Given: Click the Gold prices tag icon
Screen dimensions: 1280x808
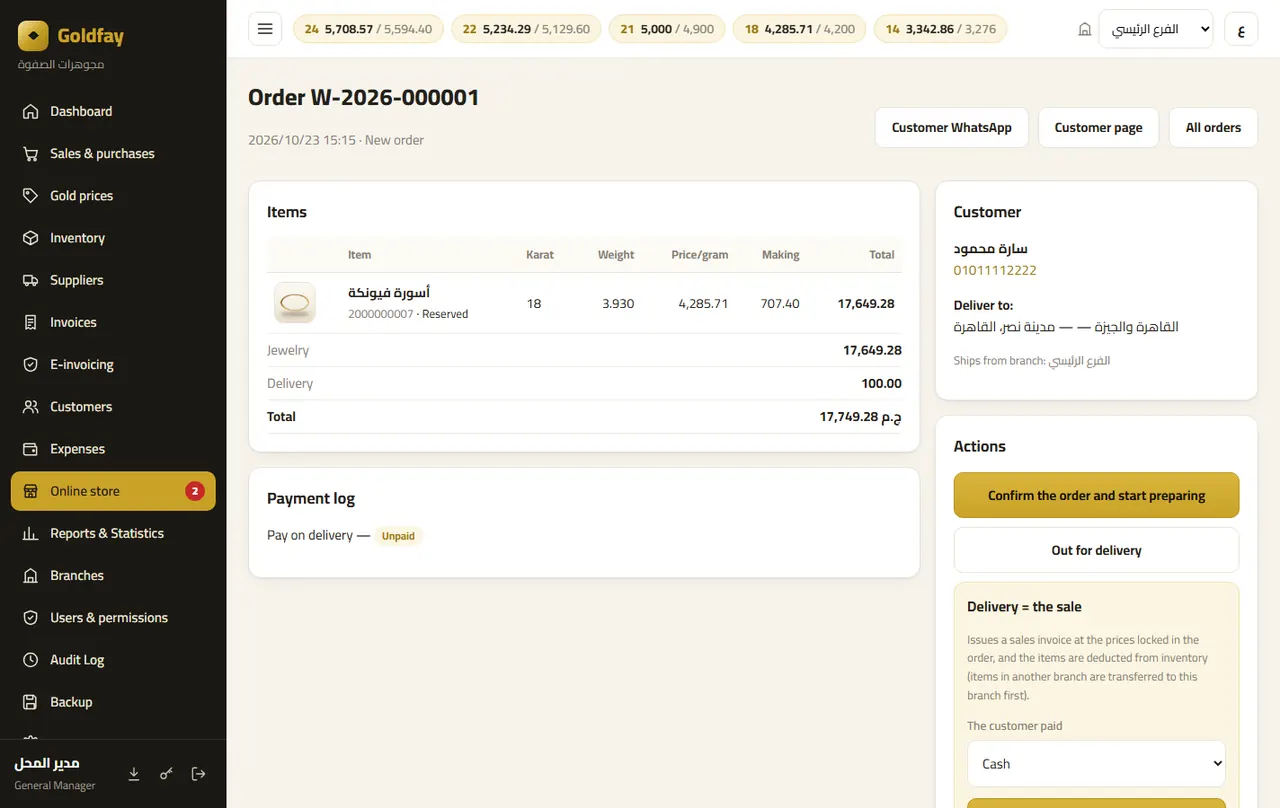Looking at the screenshot, I should pyautogui.click(x=31, y=196).
